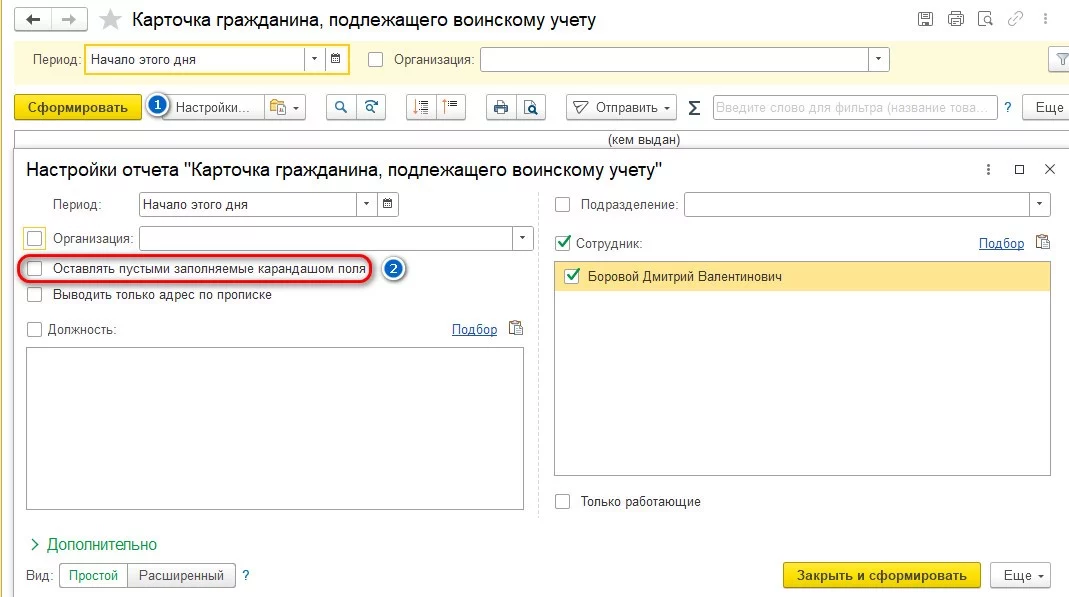
Task: Go back with the left arrow button
Action: point(33,20)
